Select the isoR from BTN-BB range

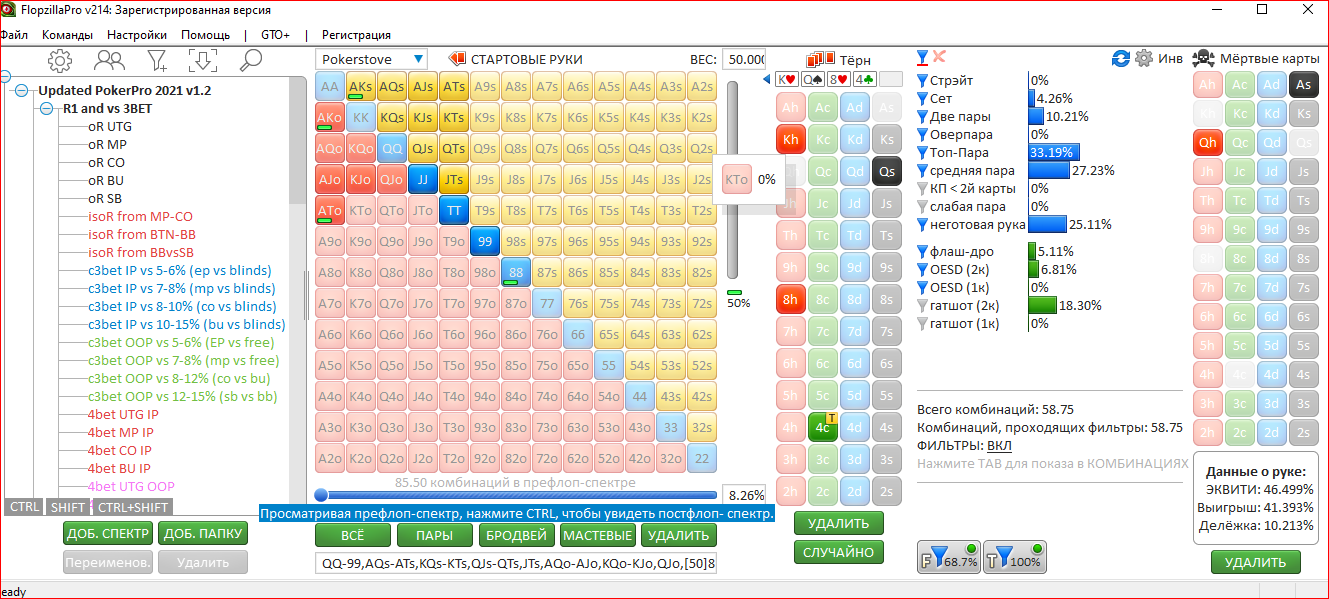[142, 234]
